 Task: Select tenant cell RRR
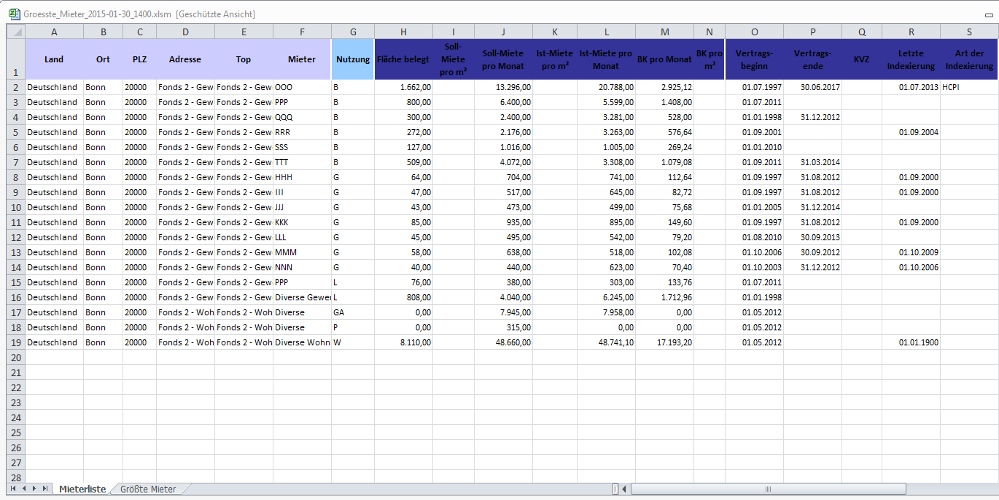[x=302, y=132]
